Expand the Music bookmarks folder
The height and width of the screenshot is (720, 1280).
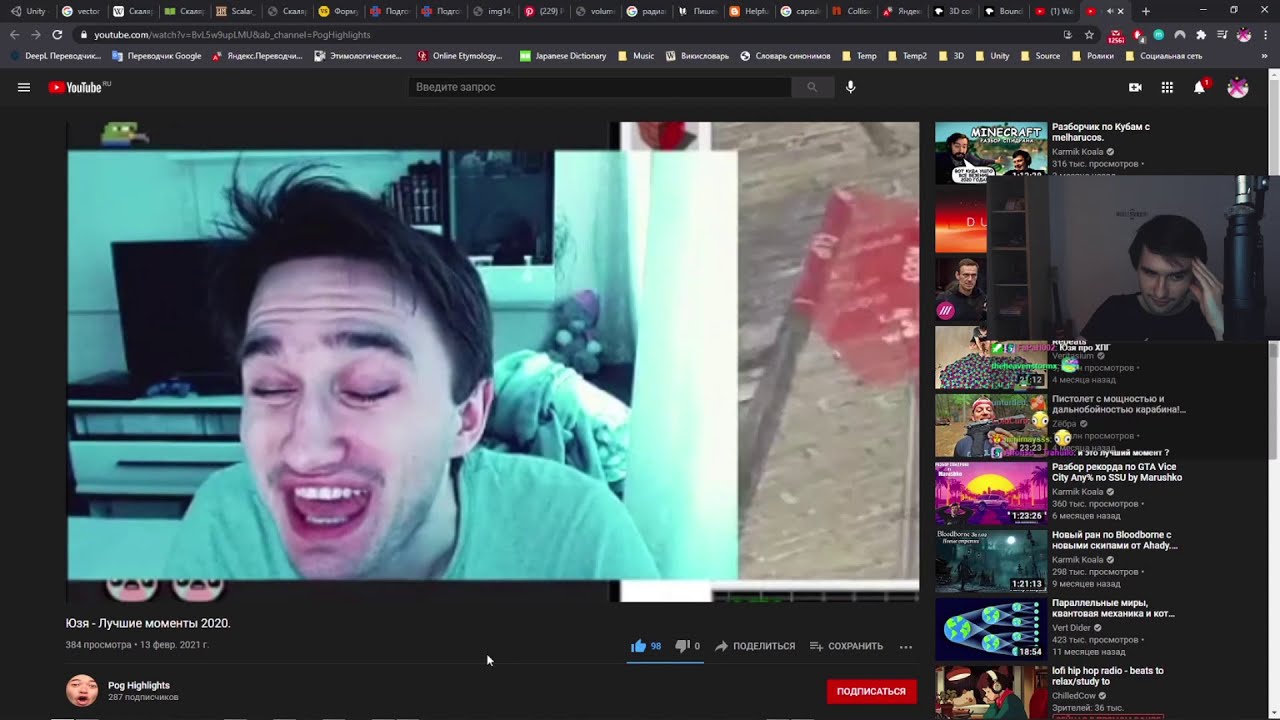pos(636,56)
